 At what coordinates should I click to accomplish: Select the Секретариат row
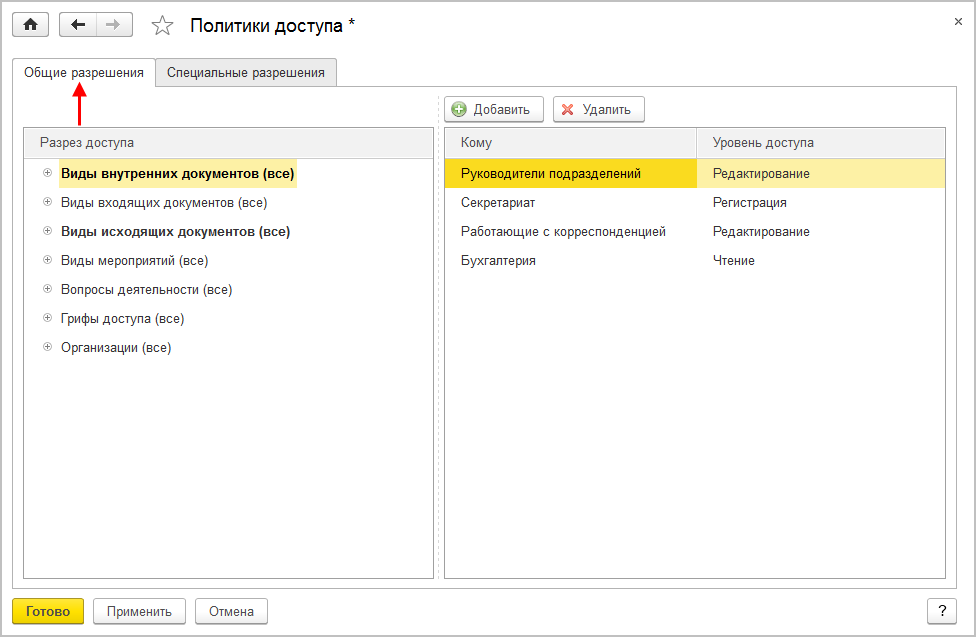click(498, 202)
